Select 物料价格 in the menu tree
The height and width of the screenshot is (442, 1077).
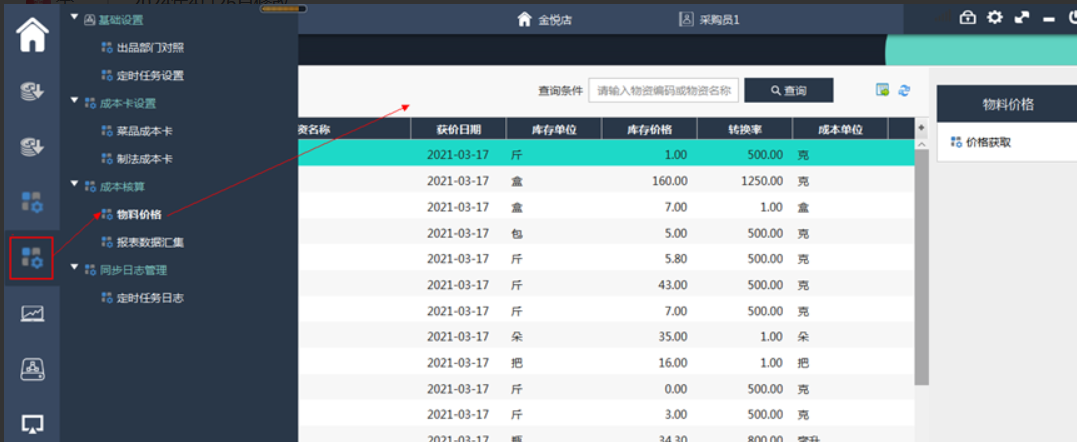point(138,214)
